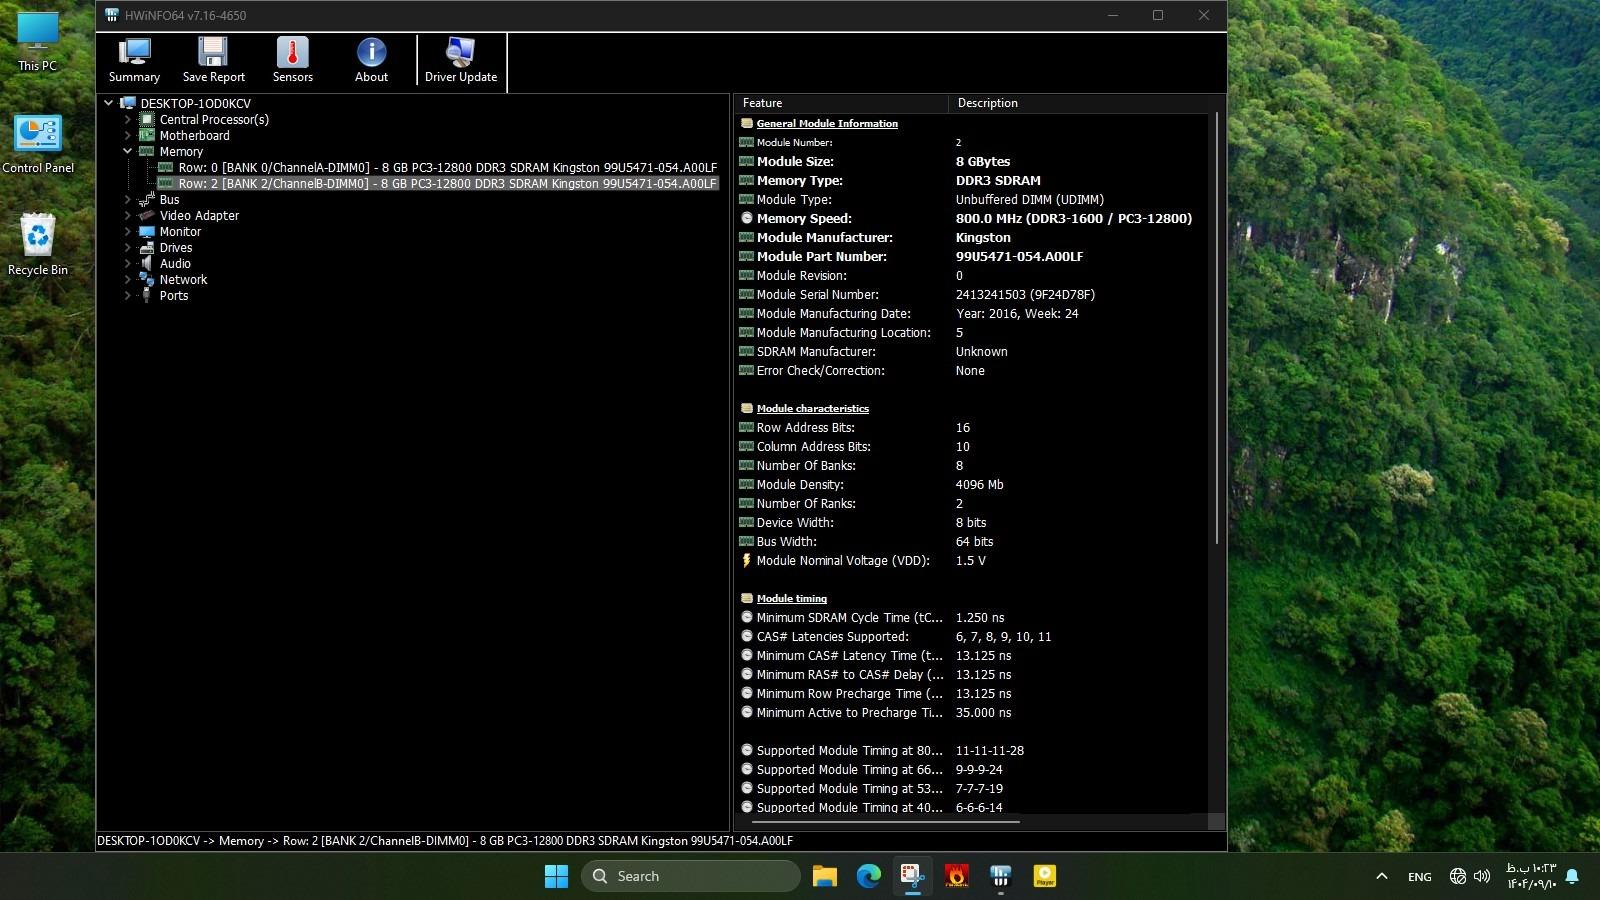Click the details panel vertical scrollbar
1600x900 pixels.
click(x=1216, y=330)
